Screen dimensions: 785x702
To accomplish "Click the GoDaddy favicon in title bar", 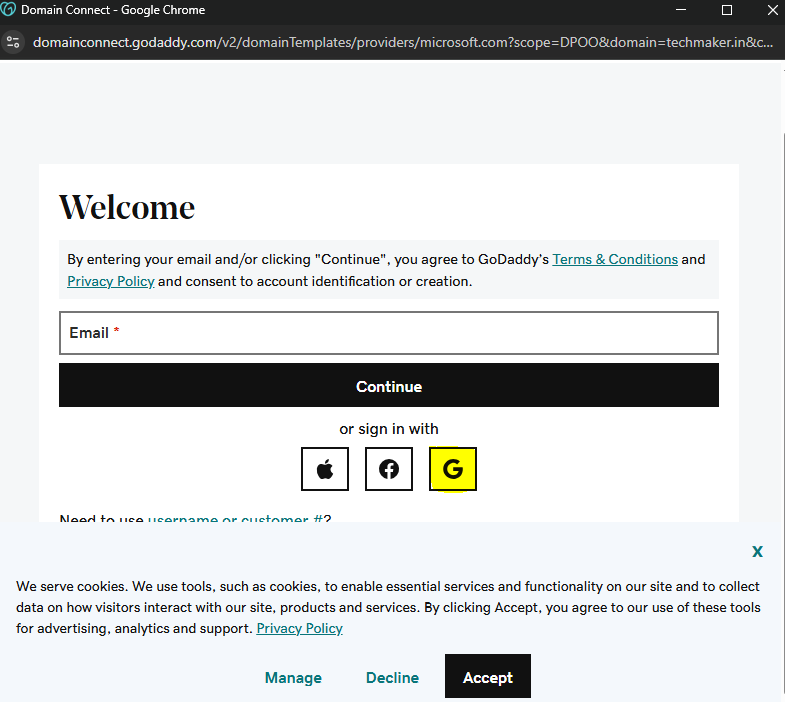I will tap(9, 10).
